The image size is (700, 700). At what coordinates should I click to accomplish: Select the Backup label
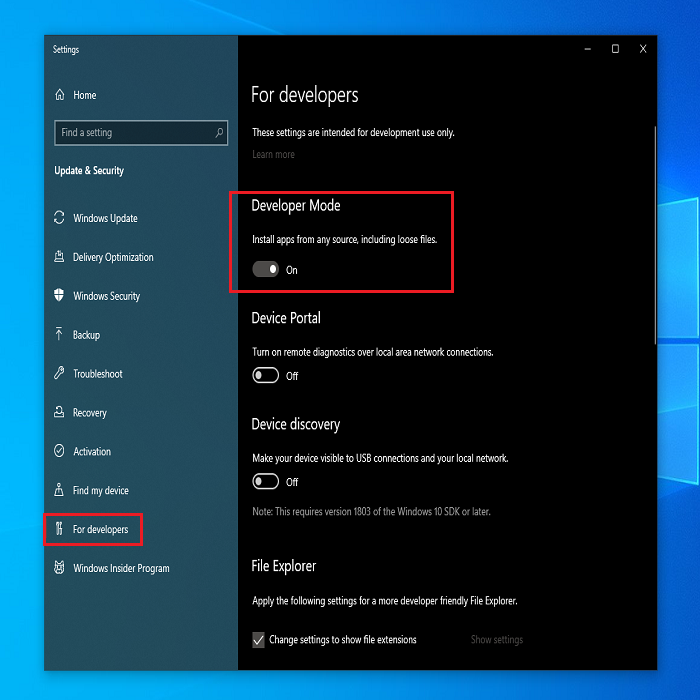pyautogui.click(x=86, y=335)
